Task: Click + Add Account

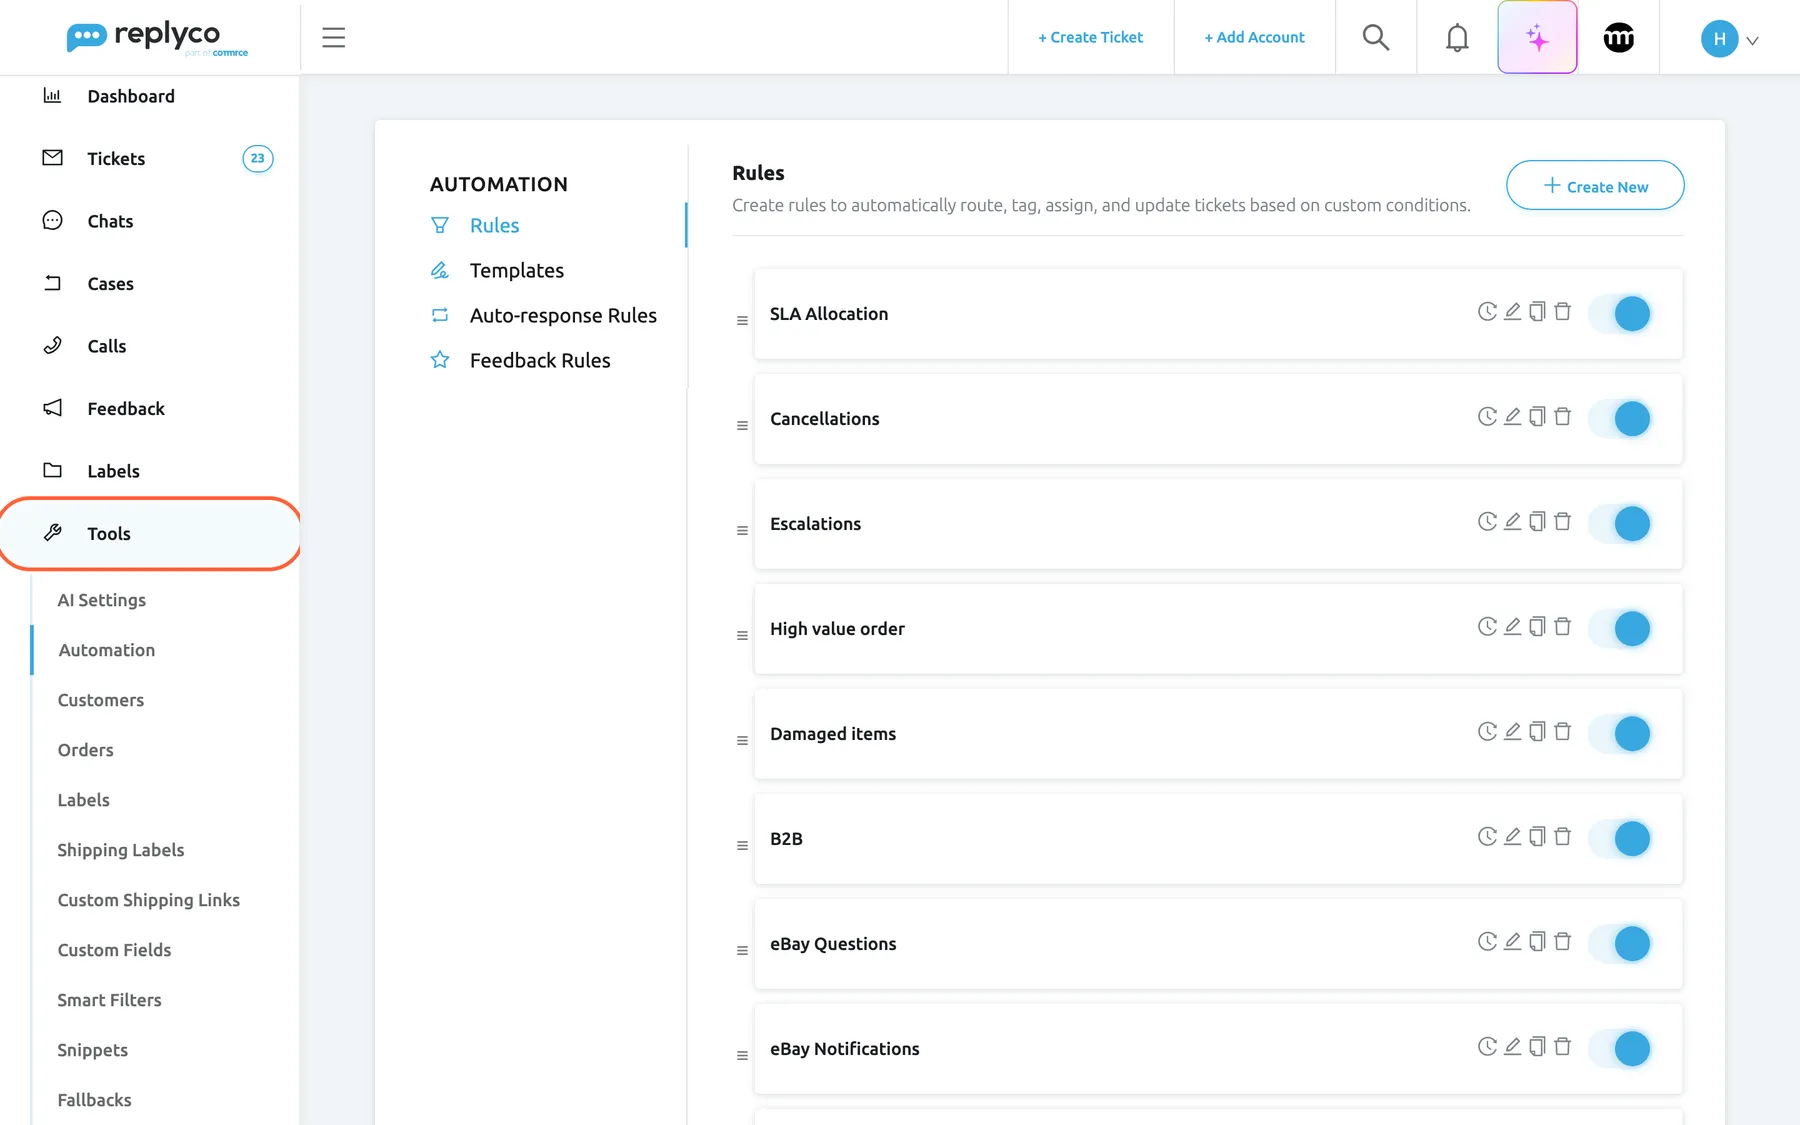Action: (x=1254, y=38)
